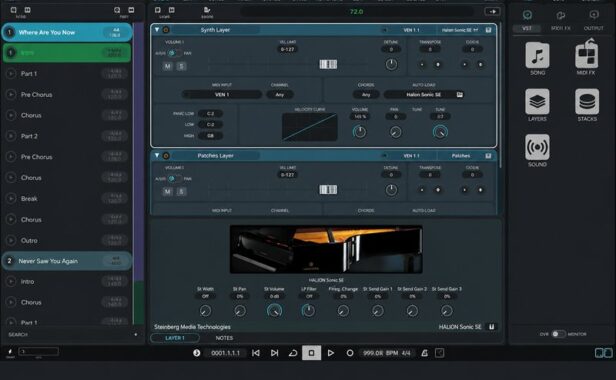Click the Auto-Load folder icon
The width and height of the screenshot is (616, 380).
[460, 94]
